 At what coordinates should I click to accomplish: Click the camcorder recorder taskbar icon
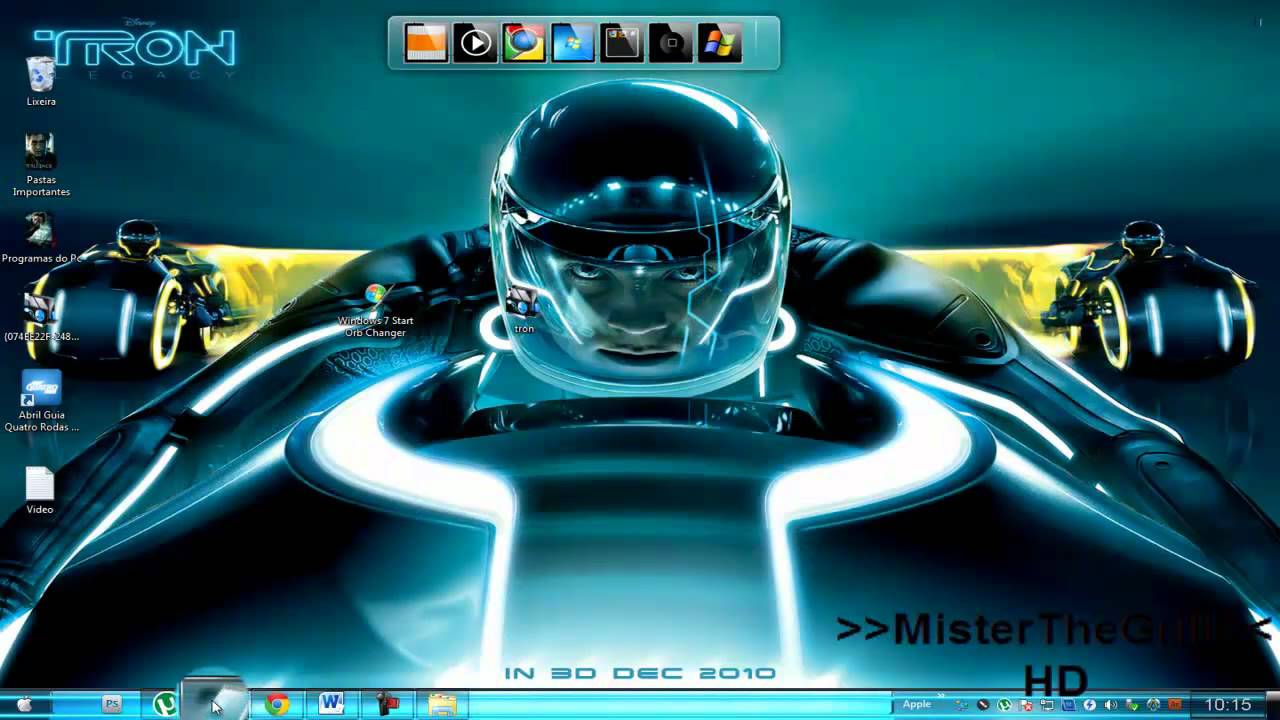tap(387, 705)
